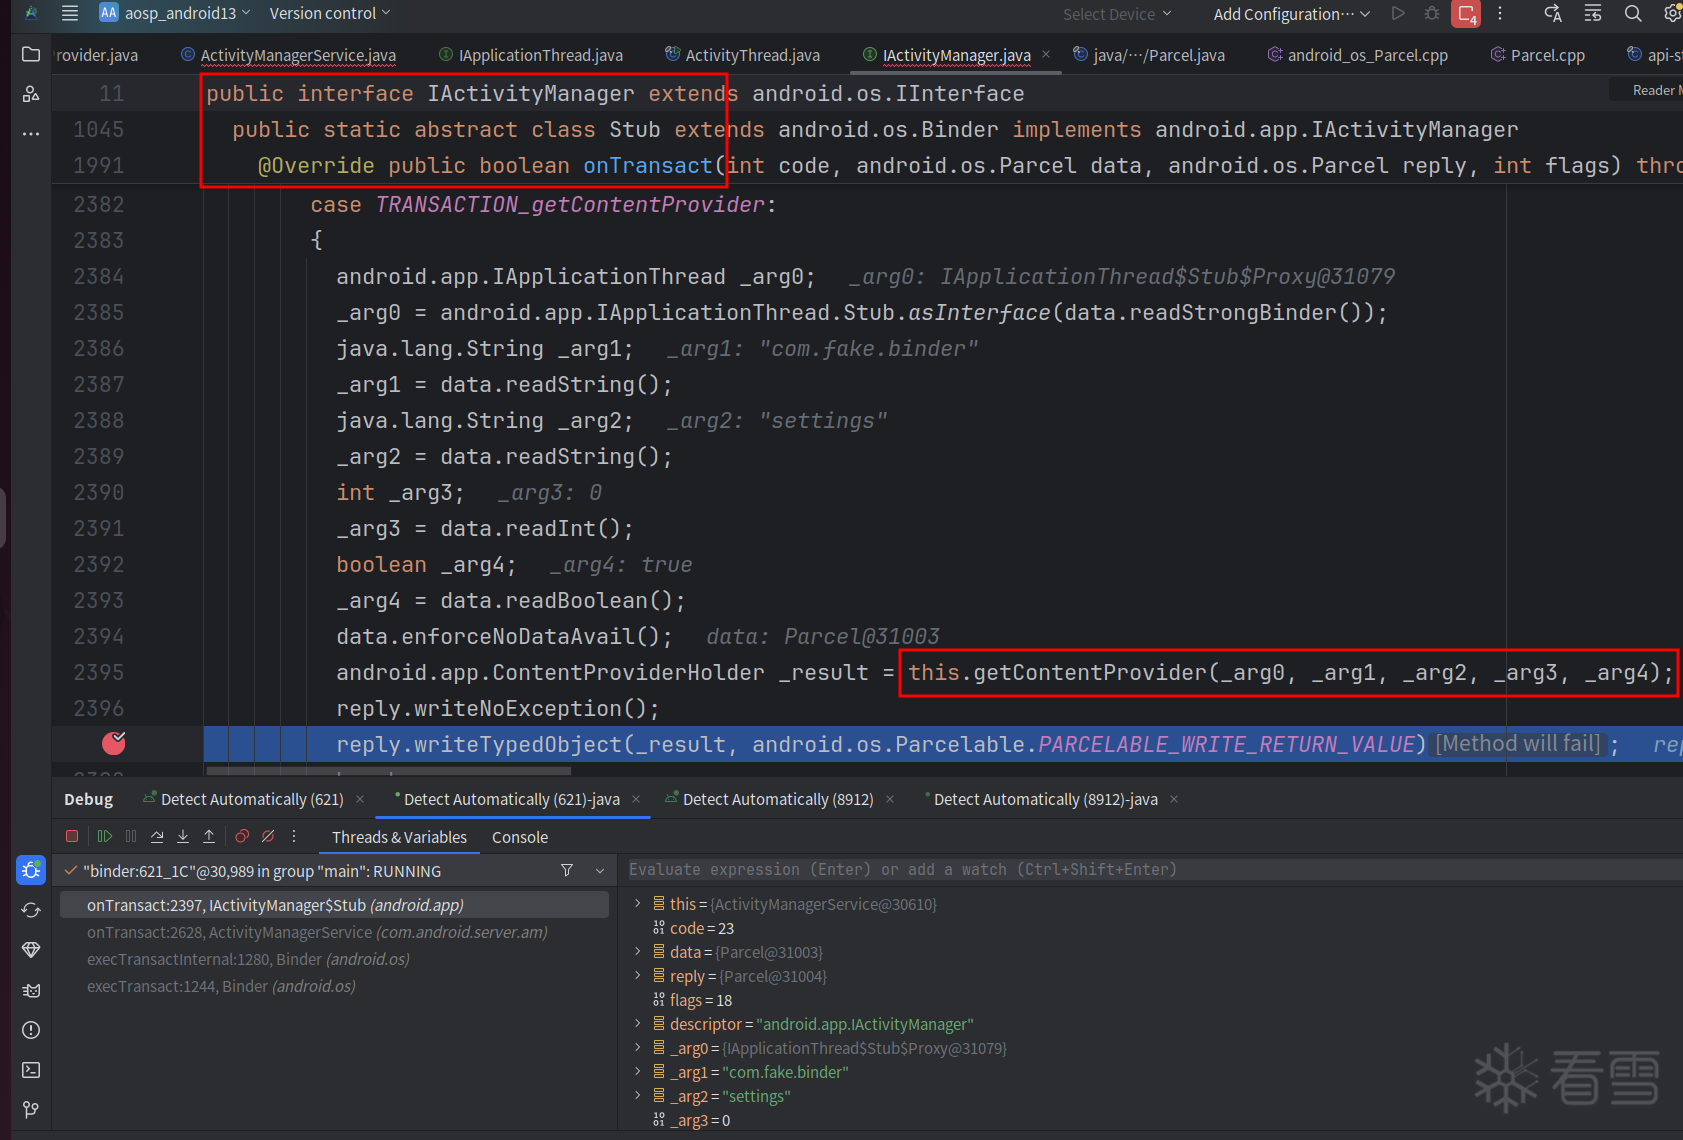Expand the '_arg2' variable node
The height and width of the screenshot is (1140, 1683).
(x=638, y=1095)
